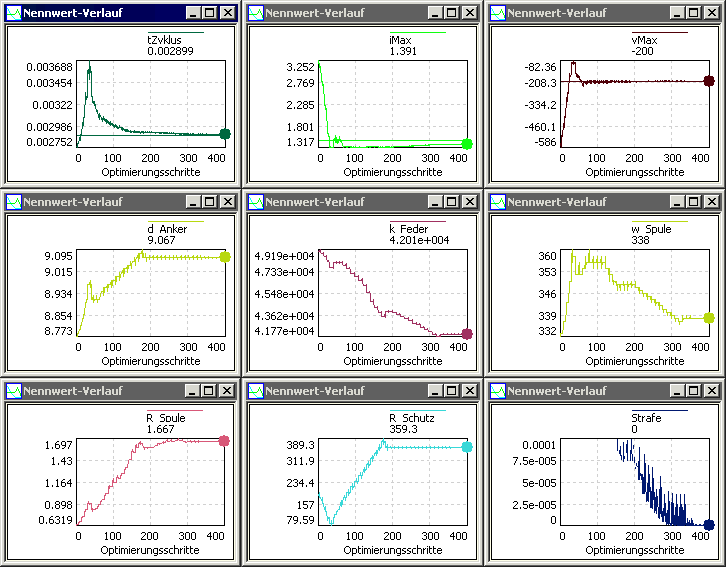The image size is (726, 567).
Task: Maximize the tZyklus chart window
Action: 210,13
